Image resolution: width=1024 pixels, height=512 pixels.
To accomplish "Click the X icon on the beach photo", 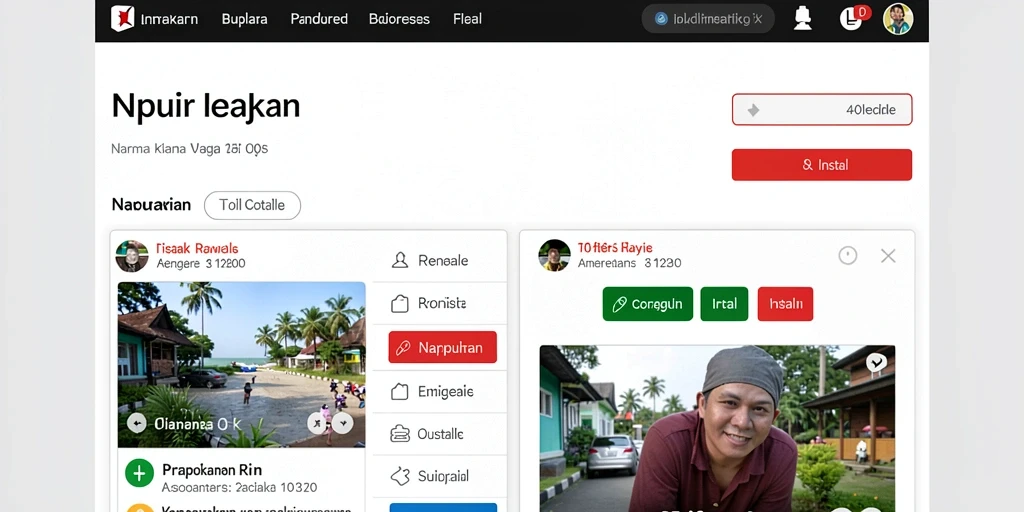I will tap(317, 423).
